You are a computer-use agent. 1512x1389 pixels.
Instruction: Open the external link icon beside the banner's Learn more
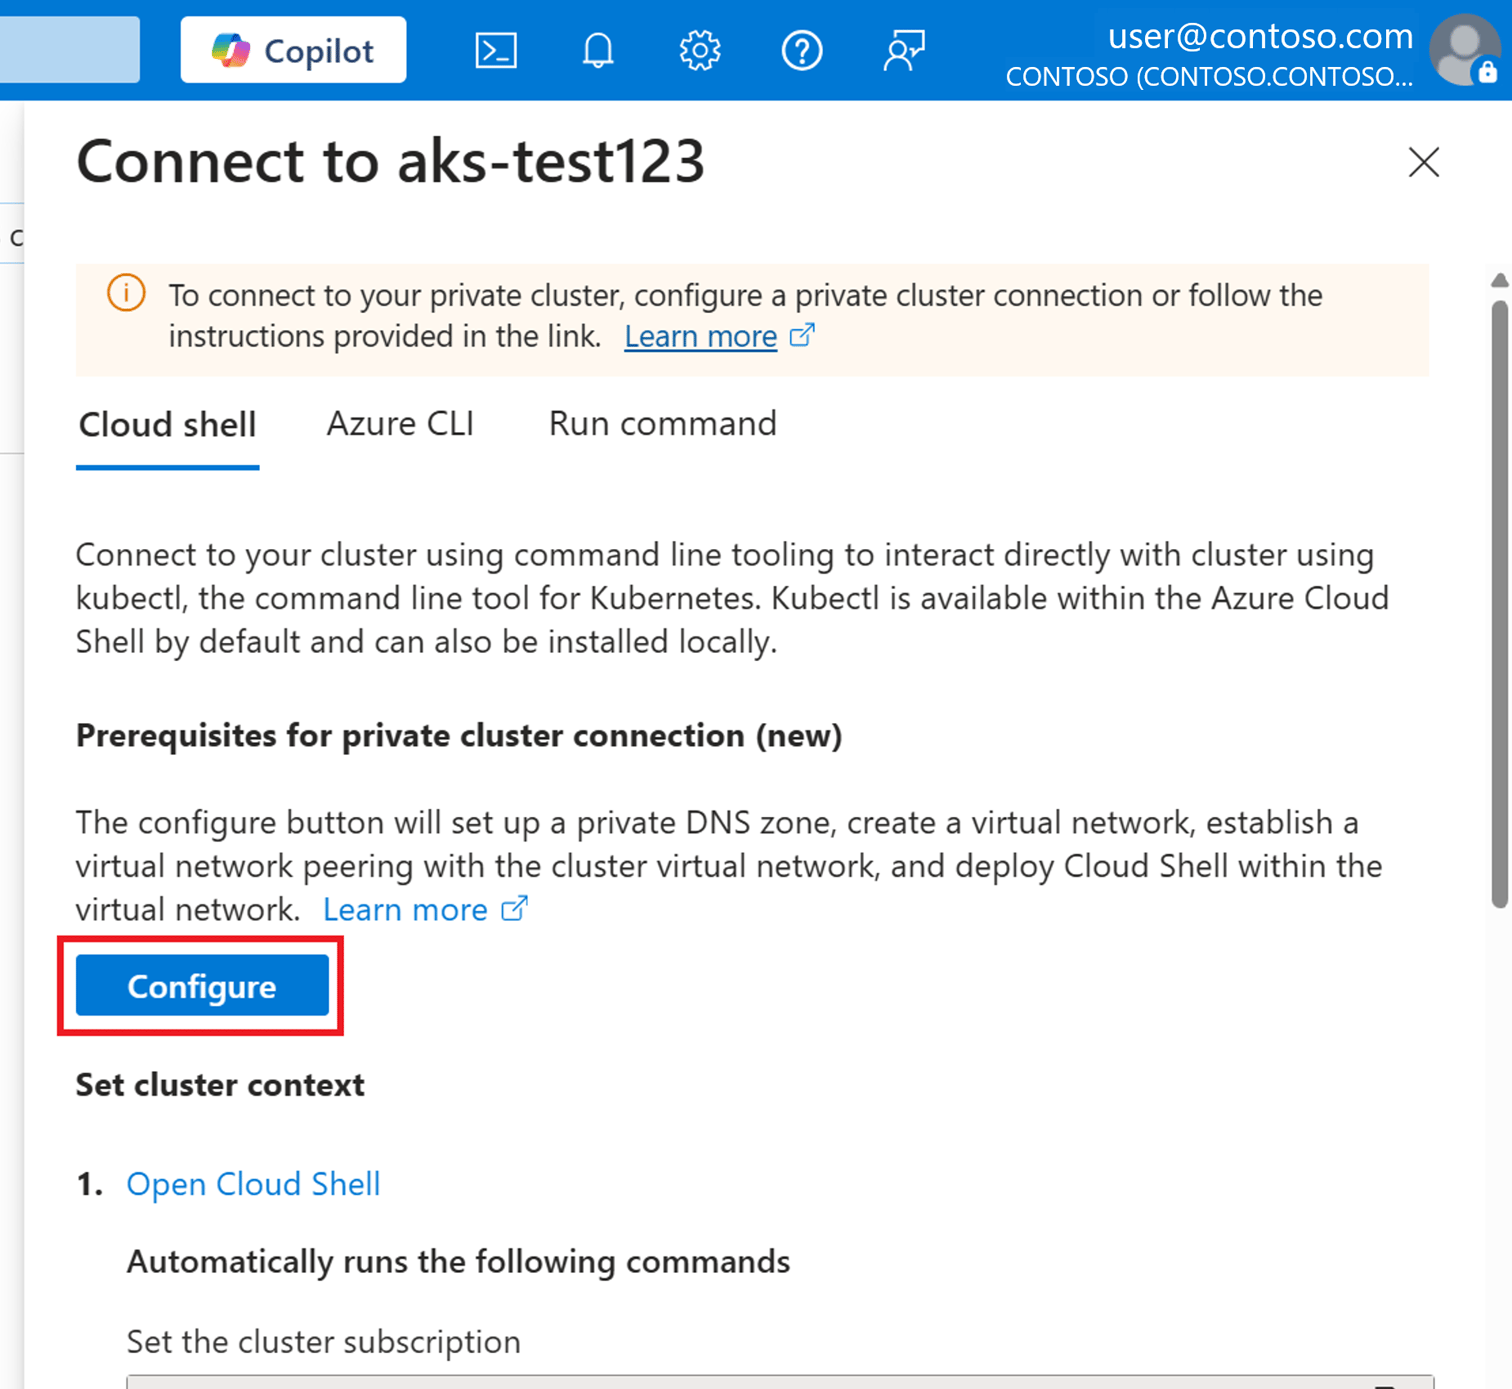pyautogui.click(x=802, y=335)
